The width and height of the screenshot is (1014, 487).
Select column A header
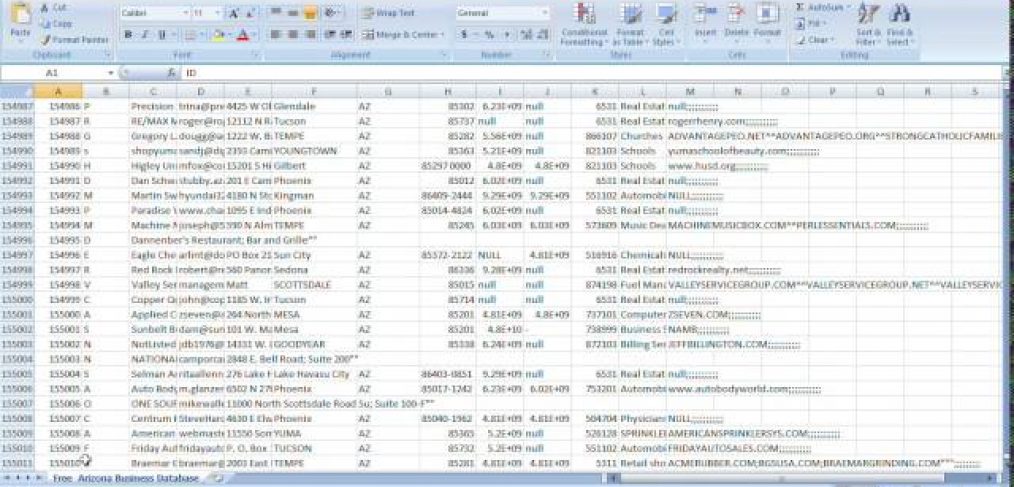click(58, 92)
